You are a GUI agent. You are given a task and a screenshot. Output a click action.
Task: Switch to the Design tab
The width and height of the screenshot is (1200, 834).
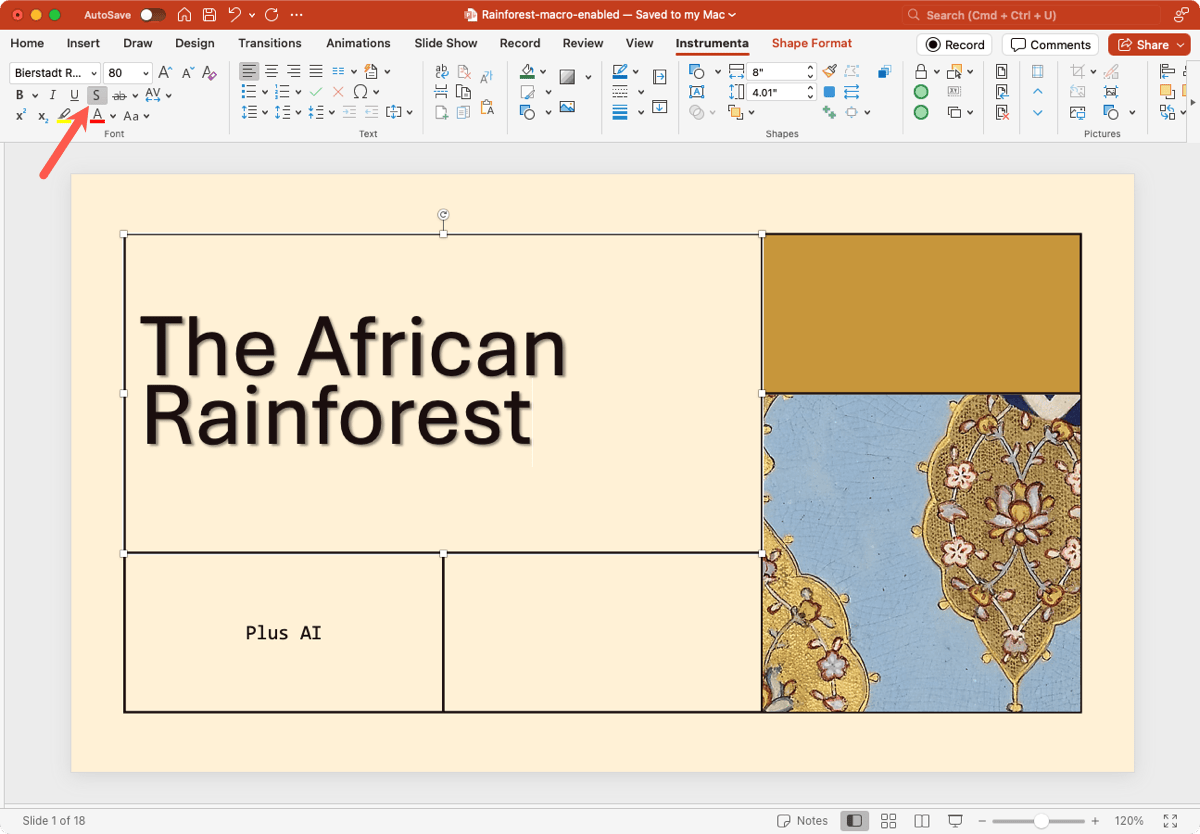pos(195,43)
